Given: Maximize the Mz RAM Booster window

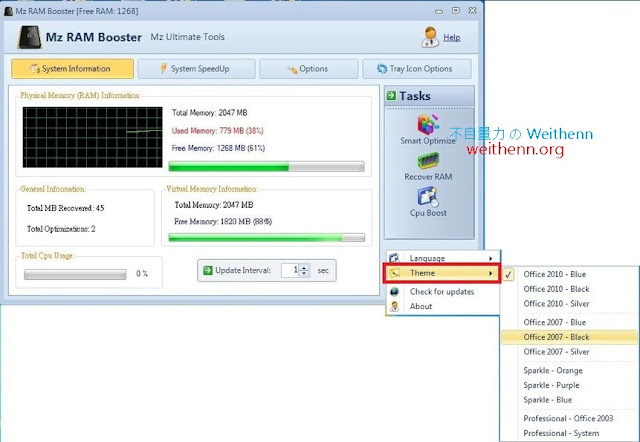Looking at the screenshot, I should point(456,11).
